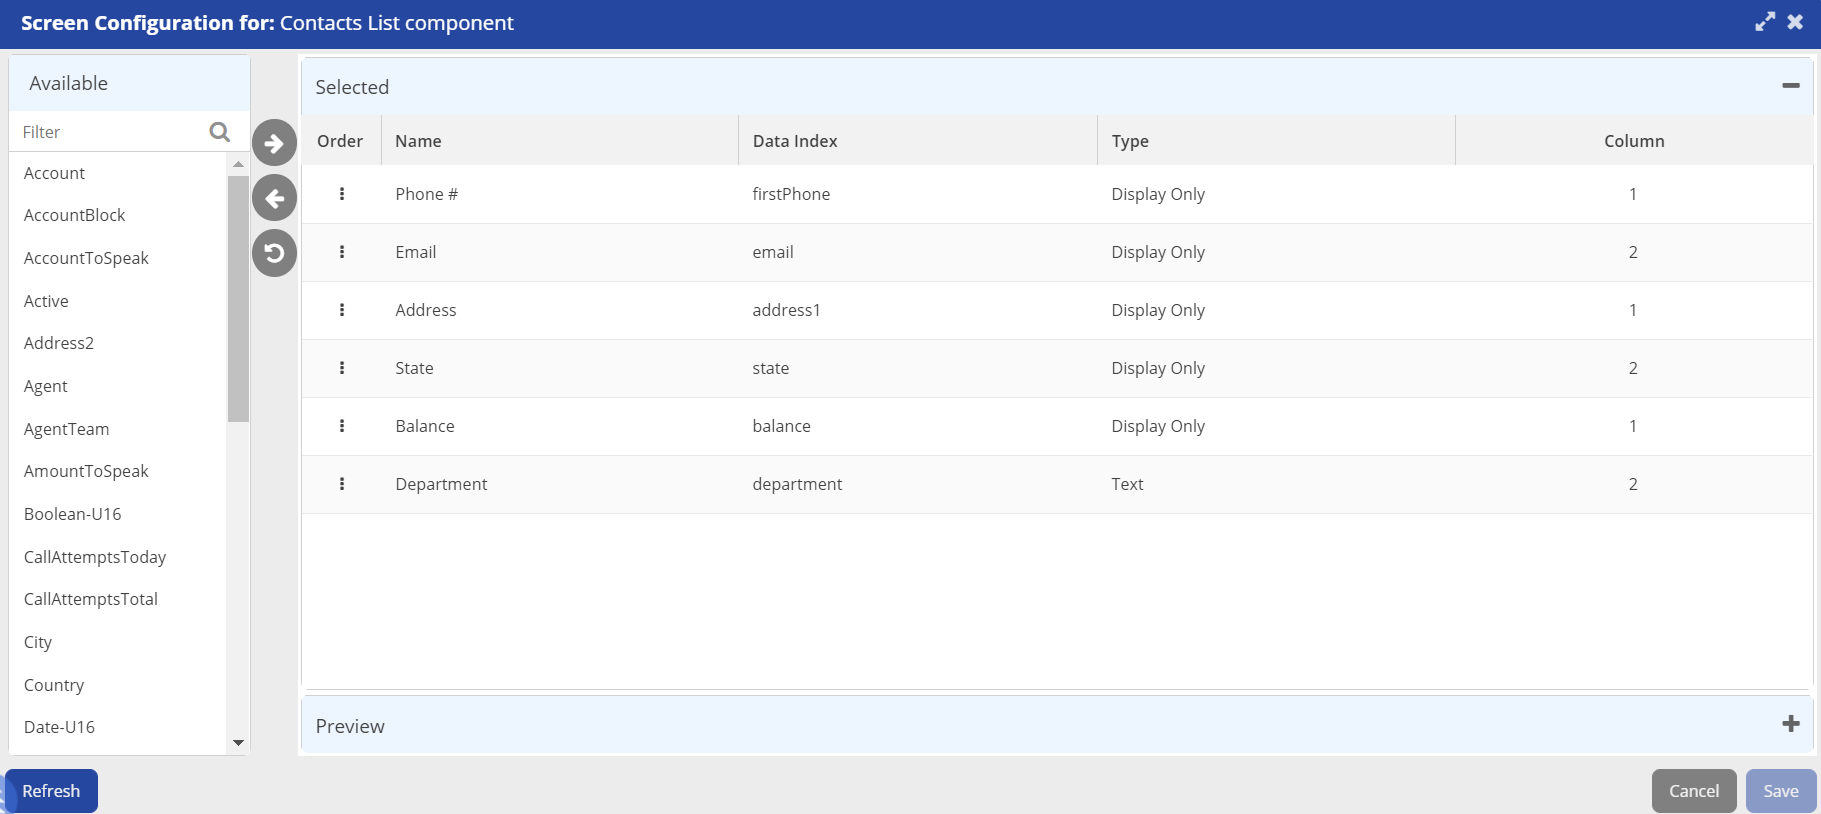Click the Preview panel header
The image size is (1821, 814).
[x=1057, y=725]
